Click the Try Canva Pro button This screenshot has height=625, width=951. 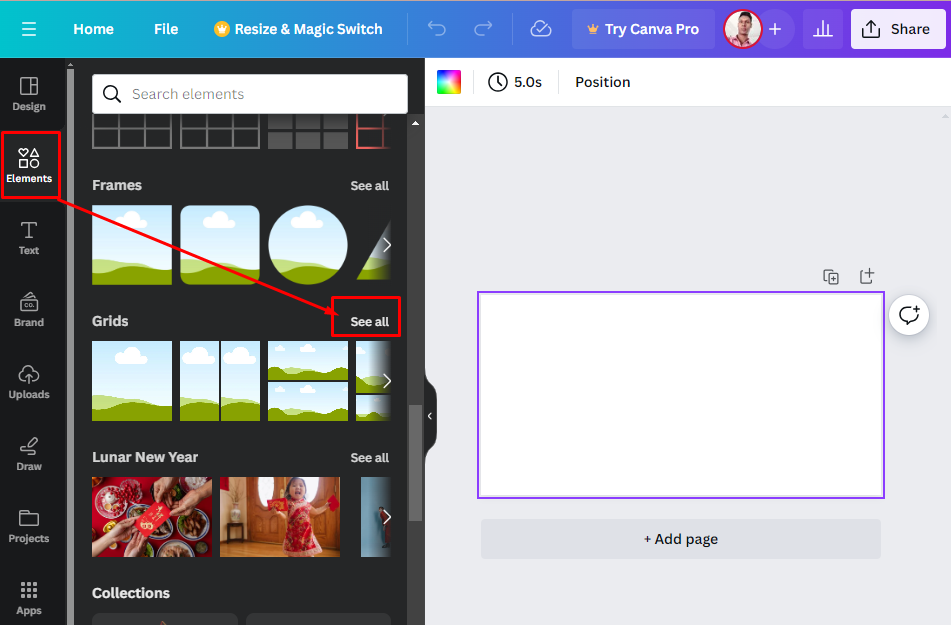(x=643, y=29)
